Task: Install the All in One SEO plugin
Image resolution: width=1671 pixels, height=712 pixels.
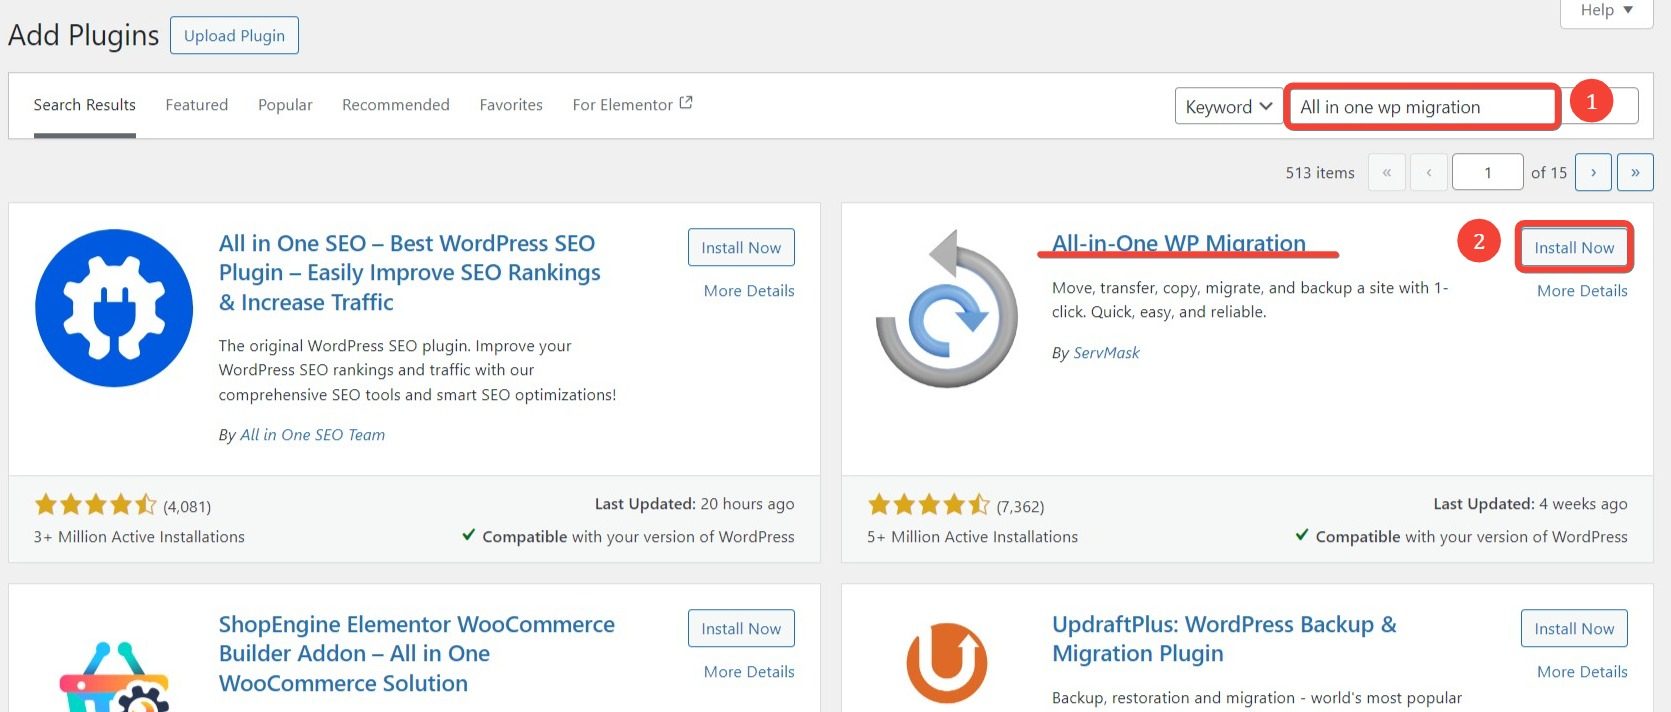Action: (x=741, y=248)
